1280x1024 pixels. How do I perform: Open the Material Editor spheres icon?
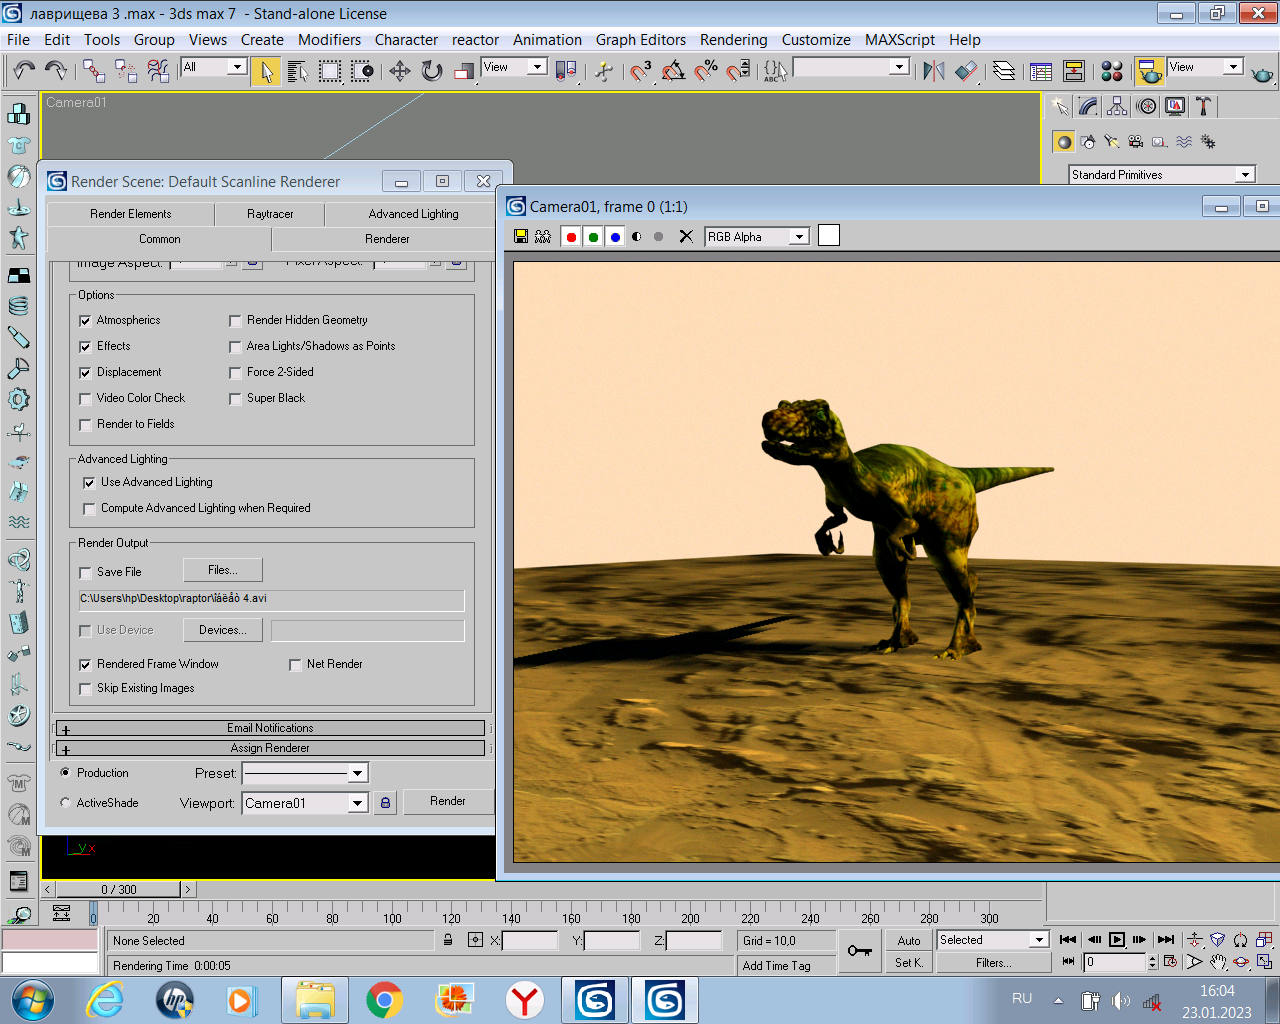[x=1112, y=71]
